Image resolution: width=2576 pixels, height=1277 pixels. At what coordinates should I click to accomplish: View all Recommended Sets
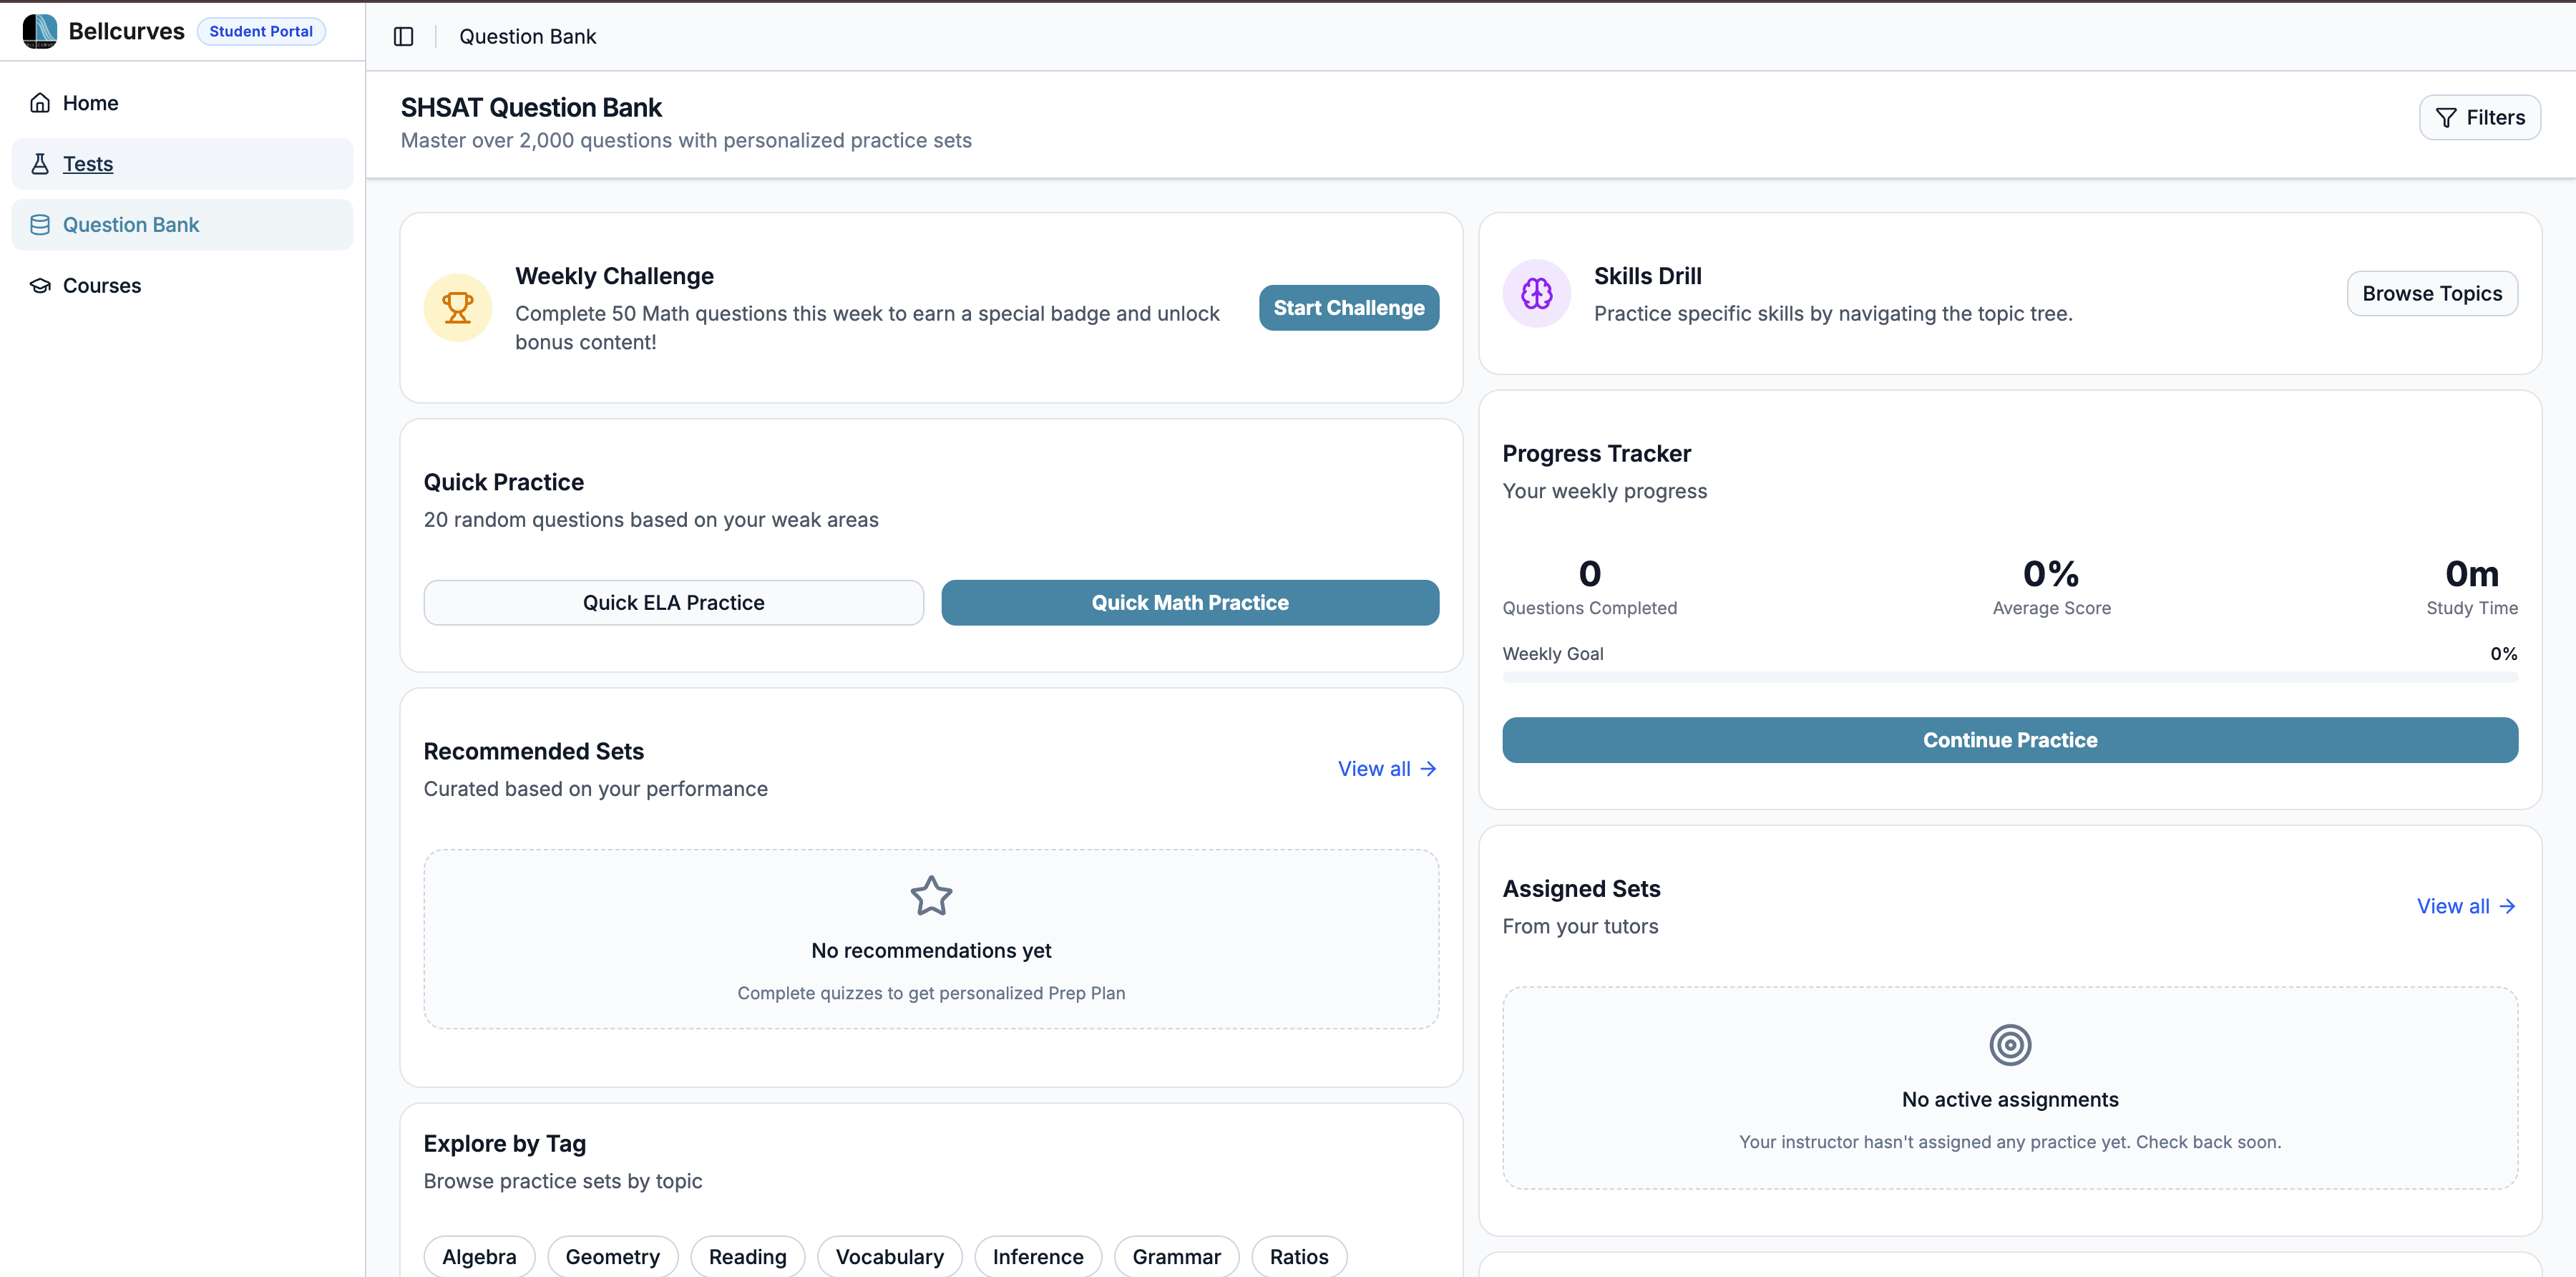coord(1387,769)
